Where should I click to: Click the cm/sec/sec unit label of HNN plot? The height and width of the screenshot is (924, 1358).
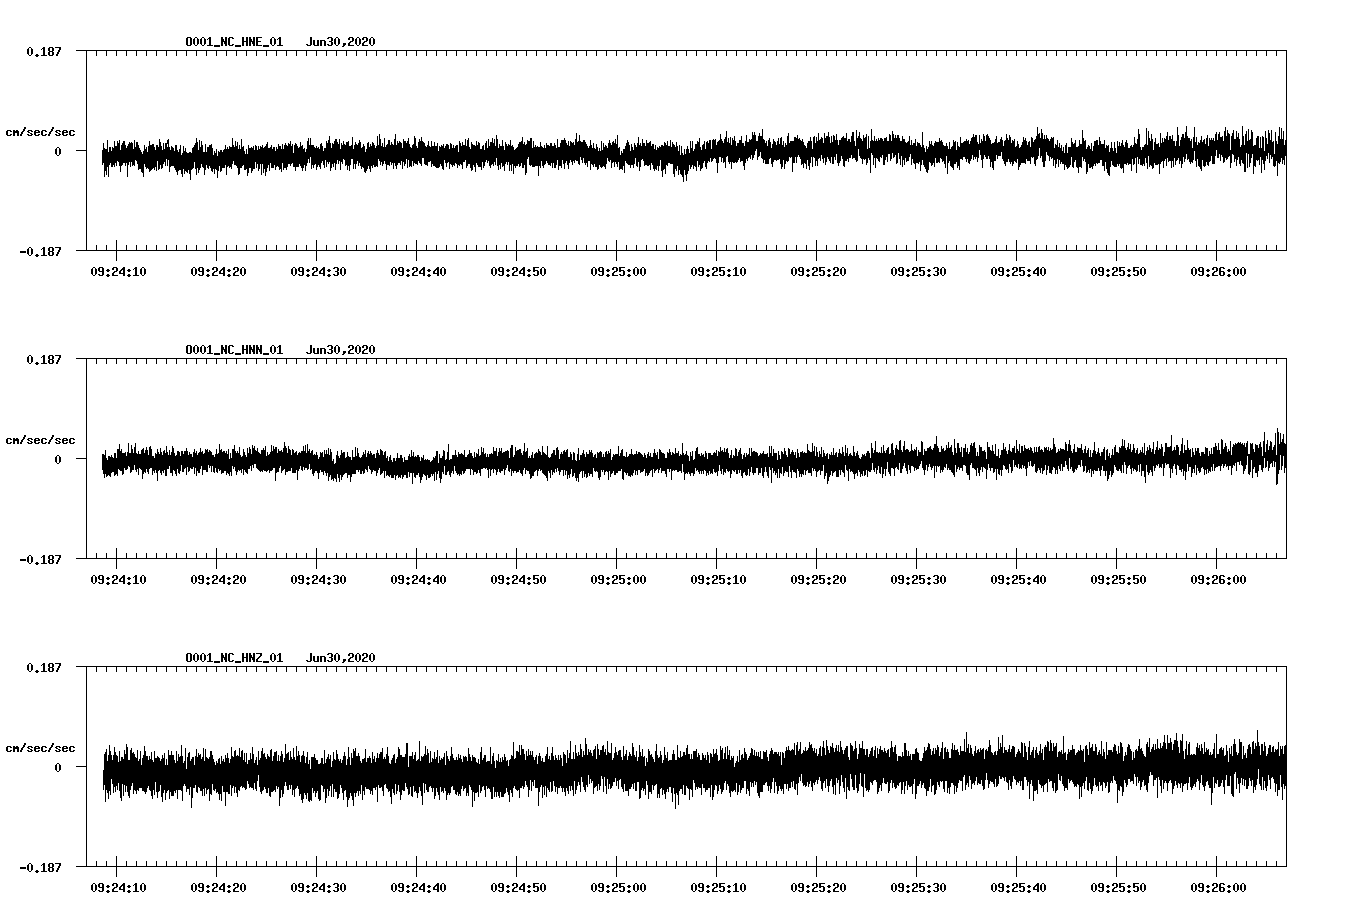[40, 440]
